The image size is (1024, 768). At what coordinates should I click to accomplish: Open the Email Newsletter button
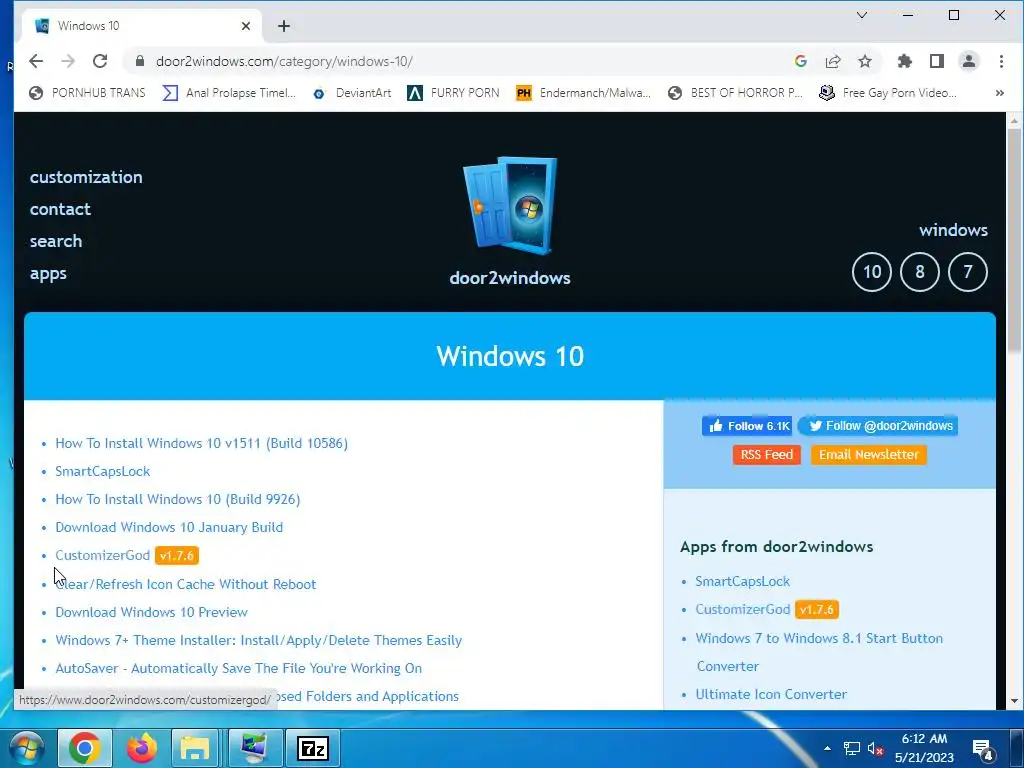[x=869, y=455]
